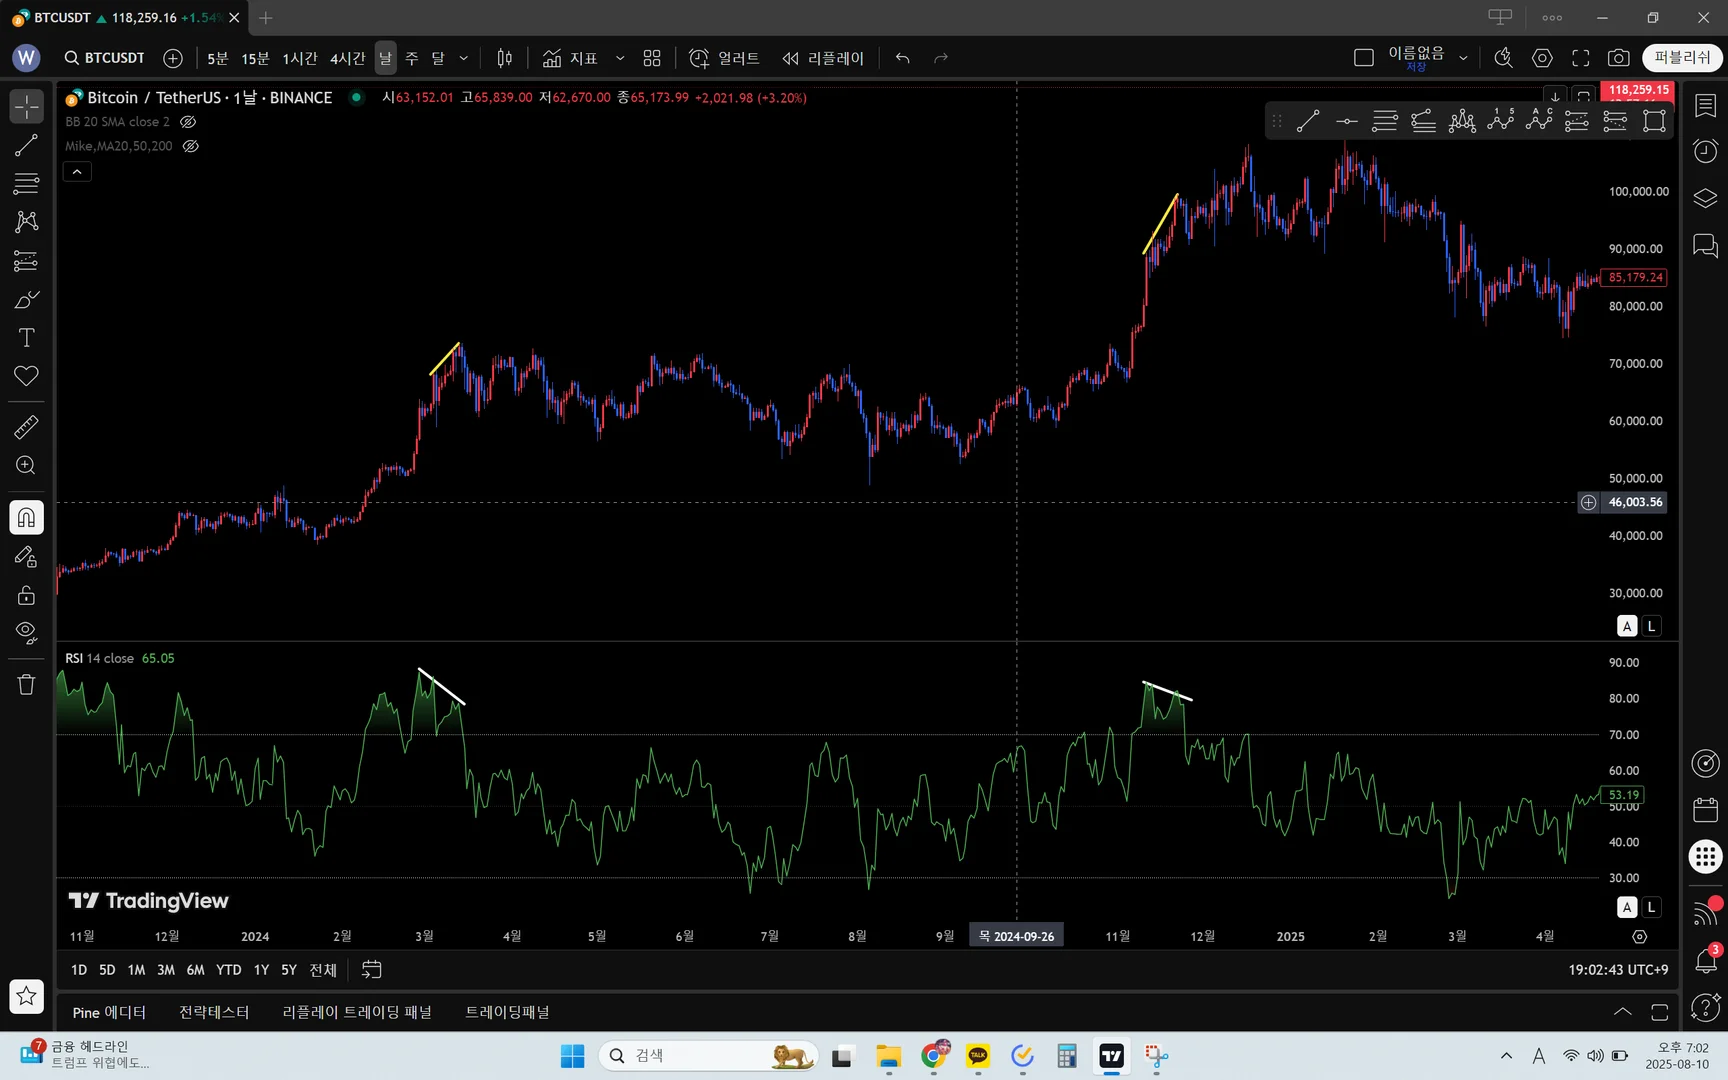This screenshot has height=1080, width=1728.
Task: Take a chart snapshot with camera icon
Action: (x=1618, y=58)
